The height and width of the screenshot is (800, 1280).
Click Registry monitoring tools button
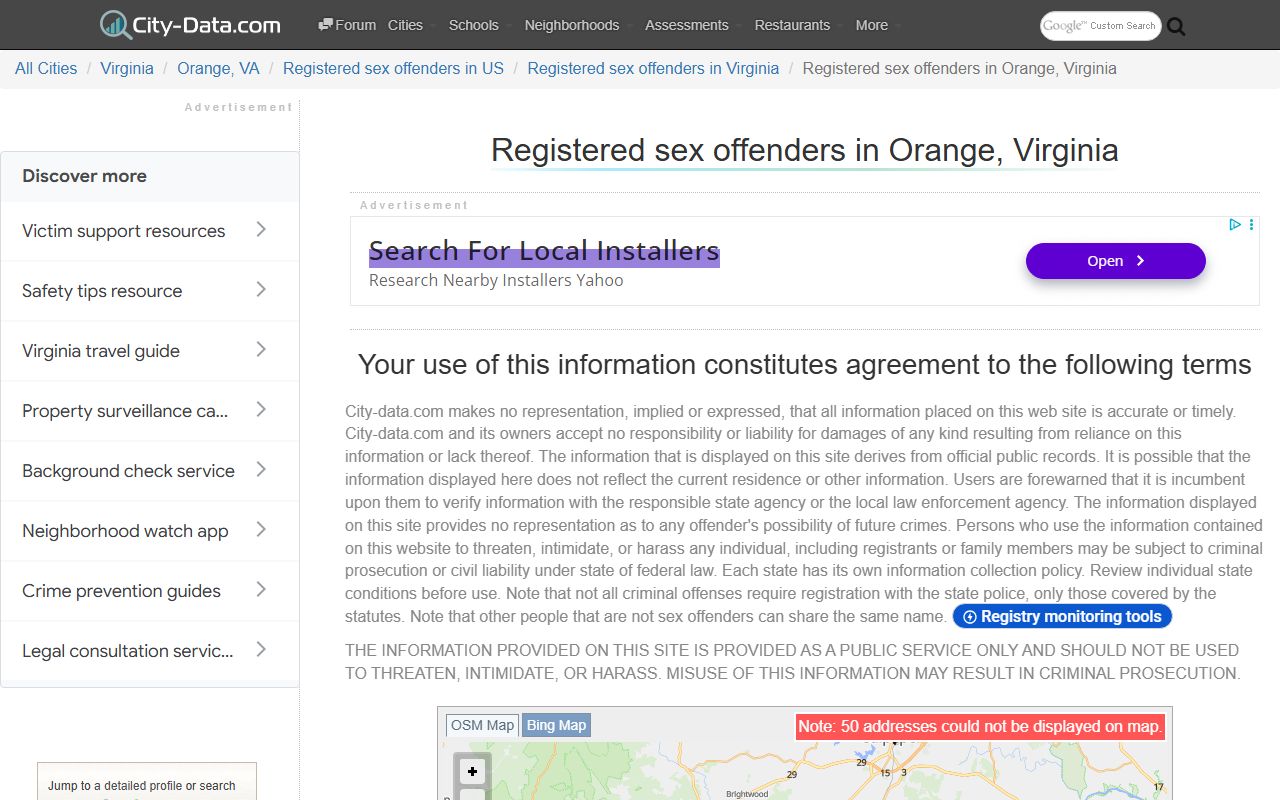1062,616
